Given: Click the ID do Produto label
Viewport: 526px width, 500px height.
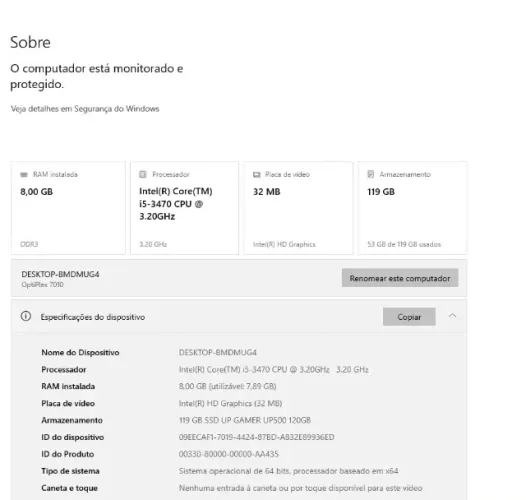Looking at the screenshot, I should point(68,454).
